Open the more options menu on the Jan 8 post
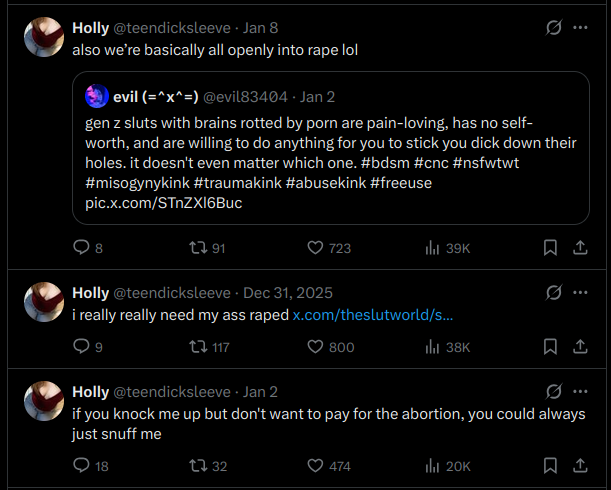The image size is (611, 490). point(580,28)
